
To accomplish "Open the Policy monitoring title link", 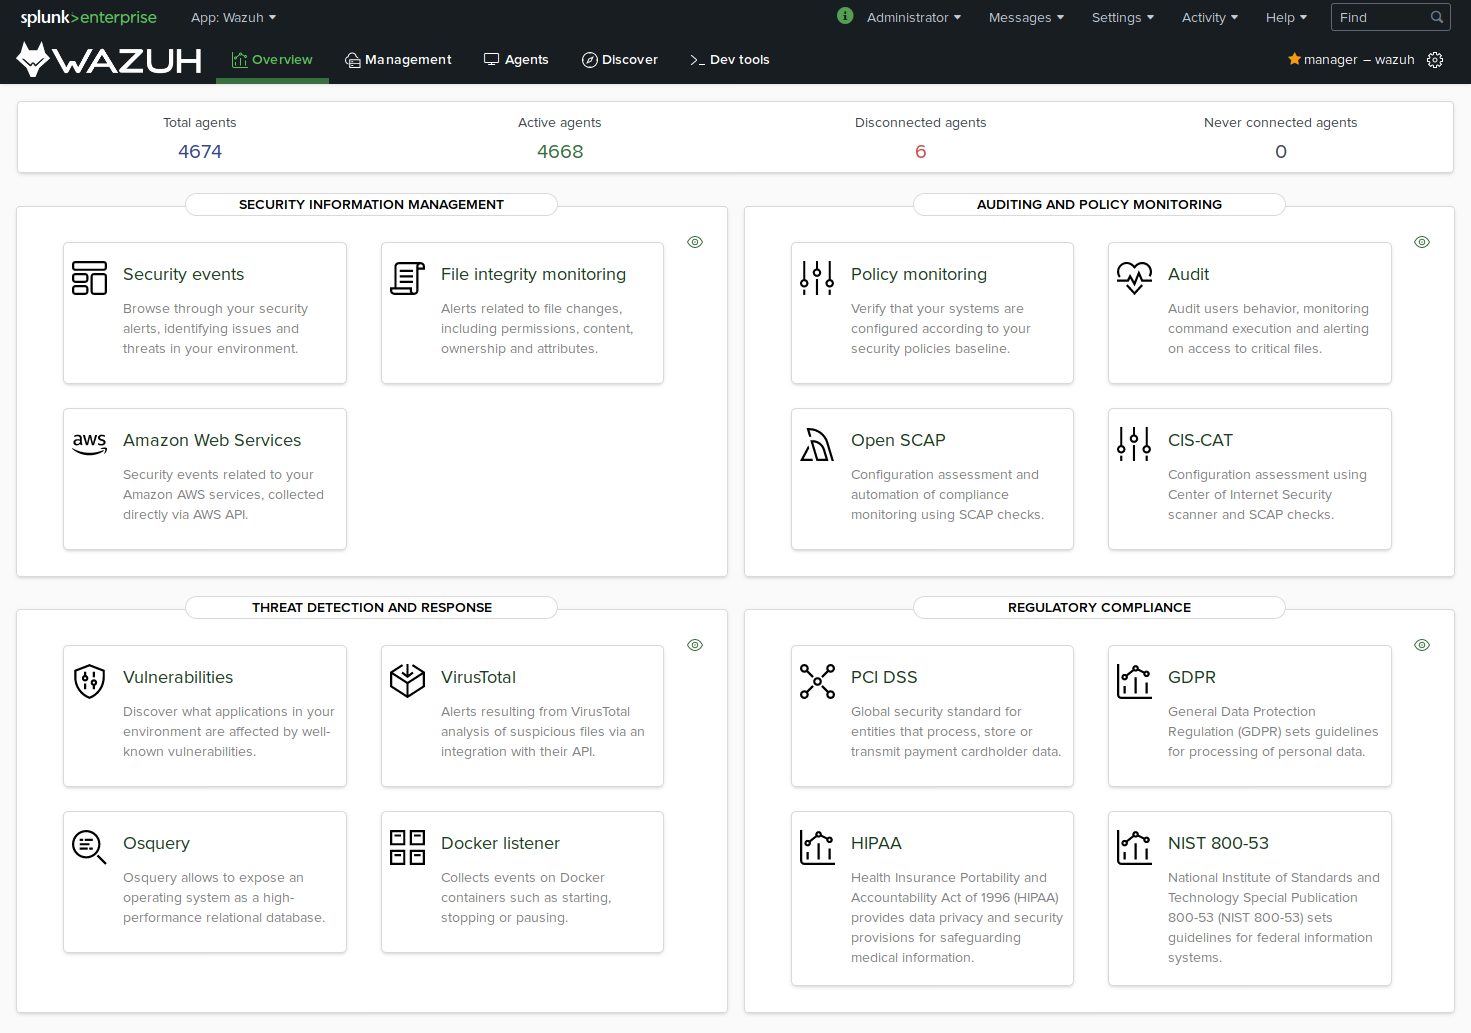I will click(919, 274).
